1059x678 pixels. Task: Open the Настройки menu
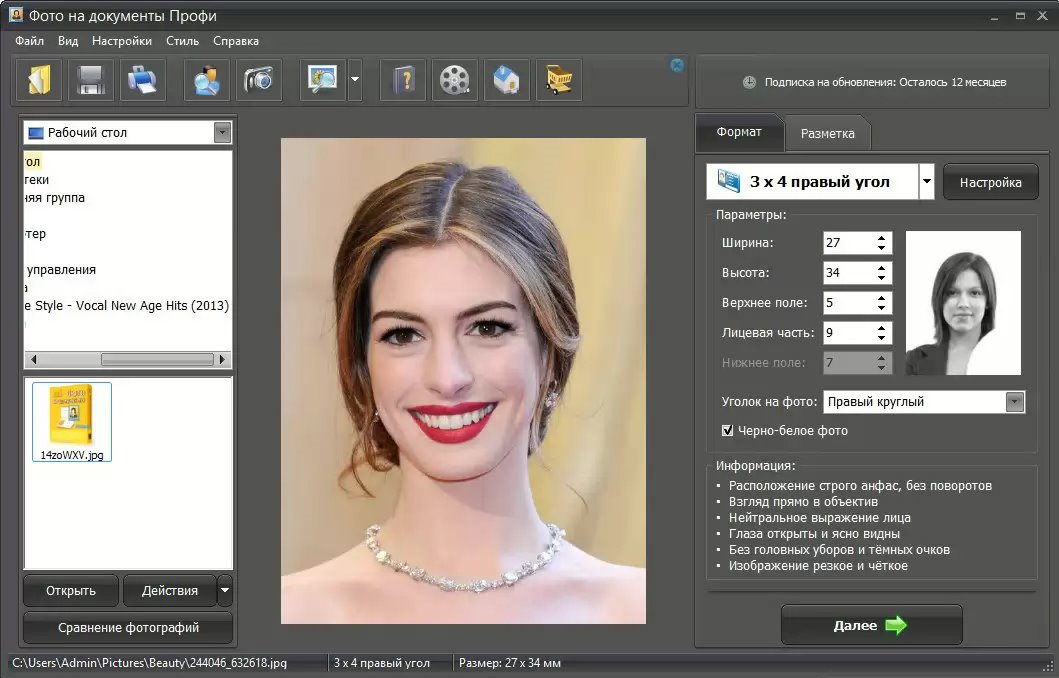[121, 41]
